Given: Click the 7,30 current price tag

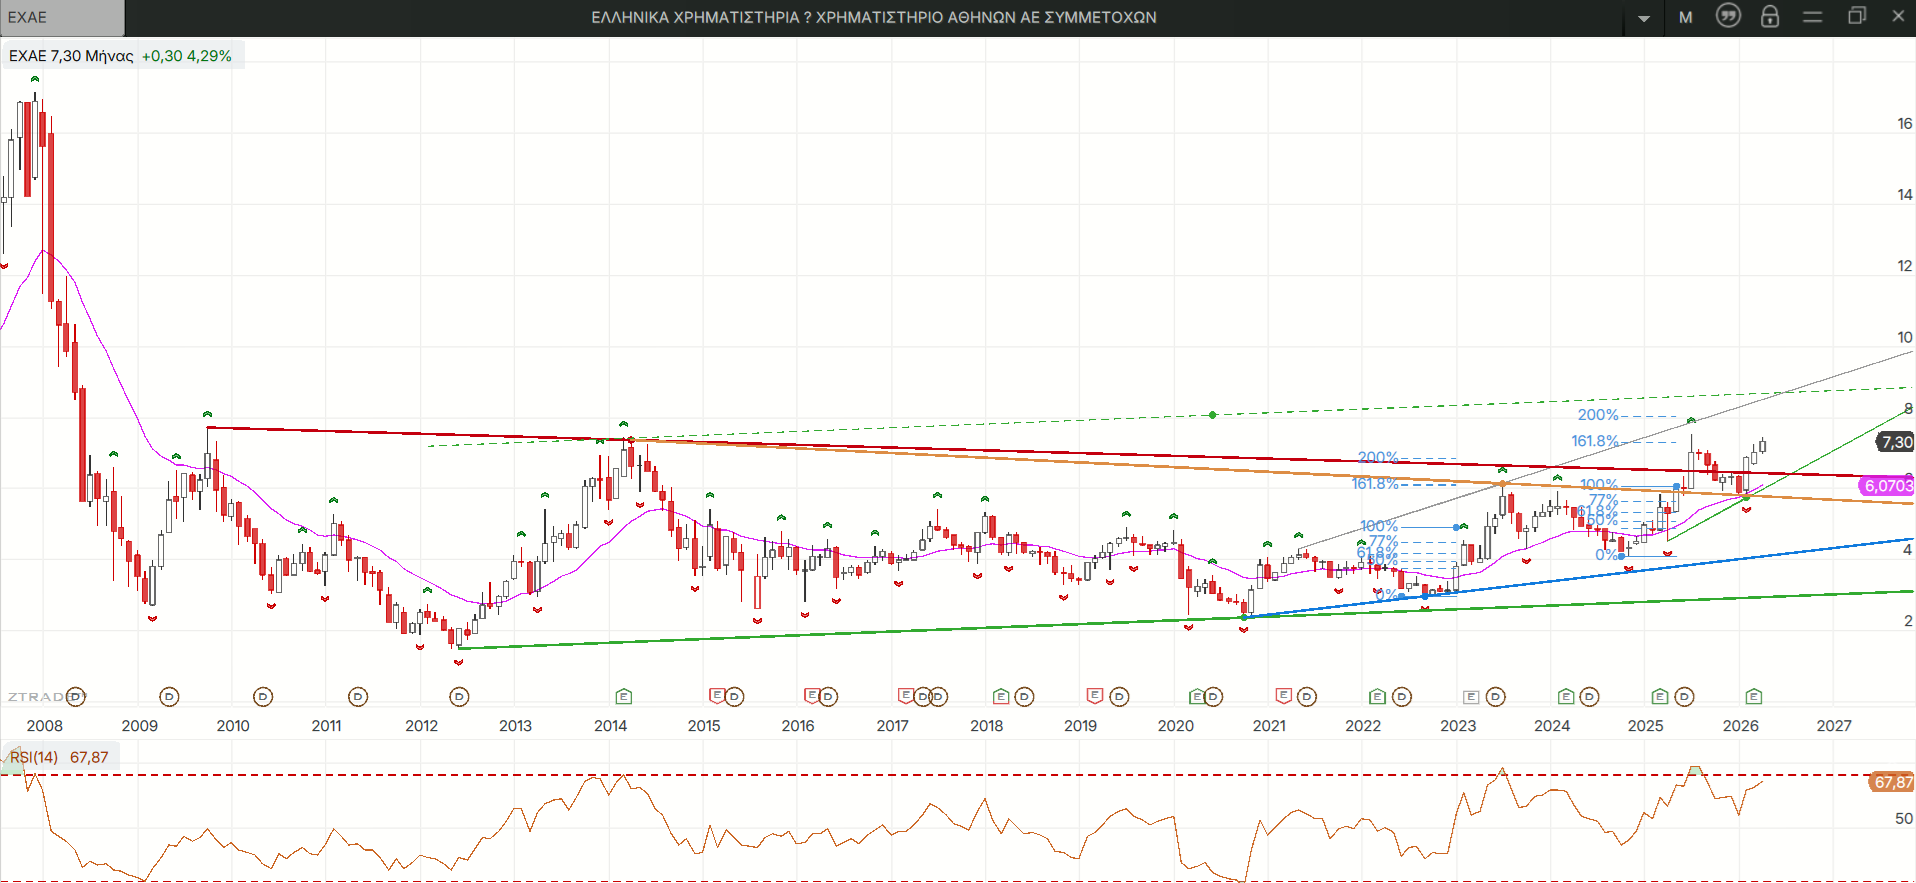Looking at the screenshot, I should [1896, 442].
